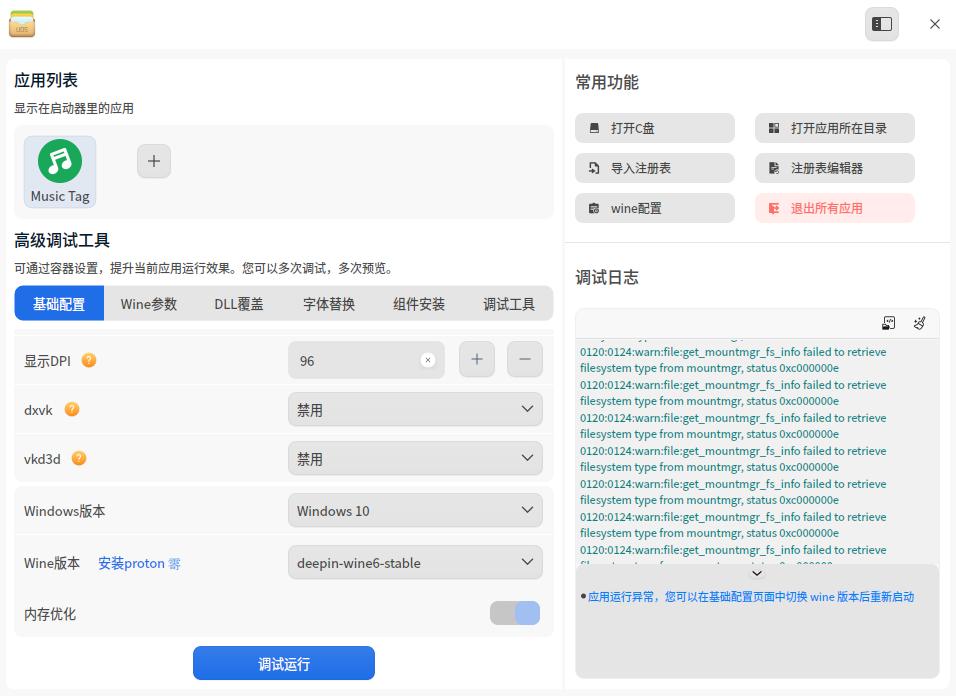Click the Windows版本 label
This screenshot has height=696, width=956.
click(65, 511)
